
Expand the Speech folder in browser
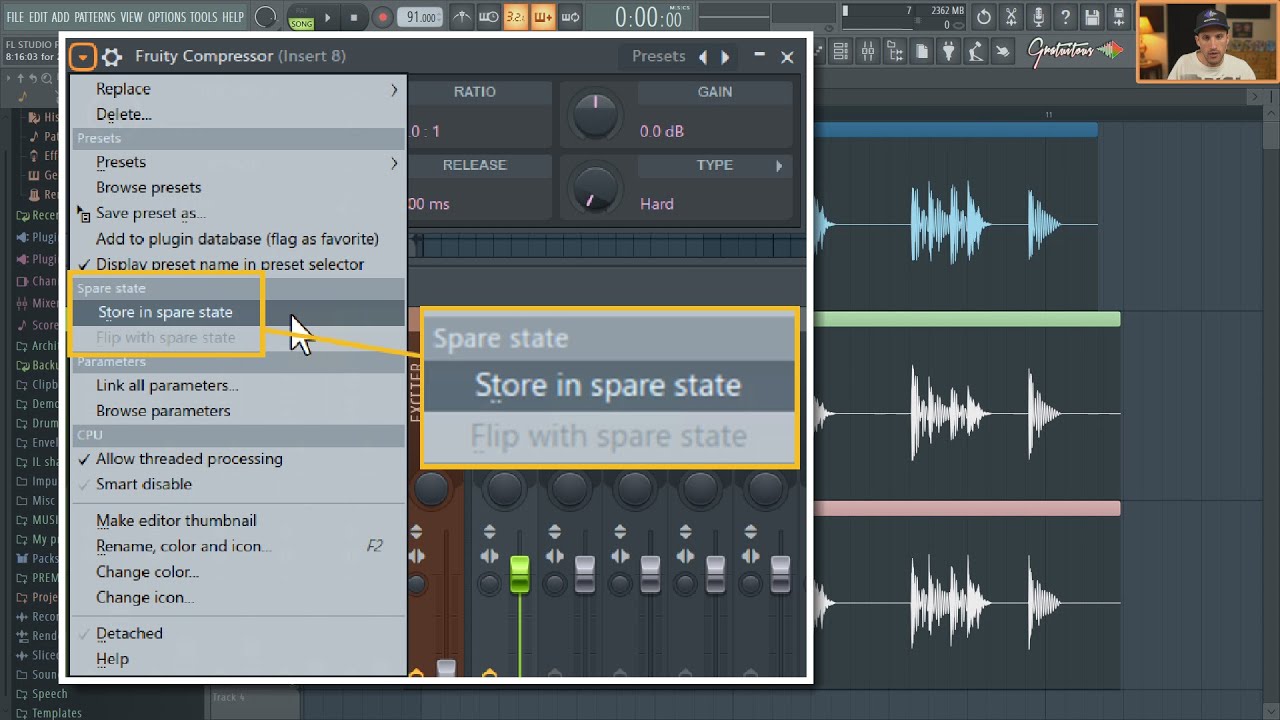[42, 694]
